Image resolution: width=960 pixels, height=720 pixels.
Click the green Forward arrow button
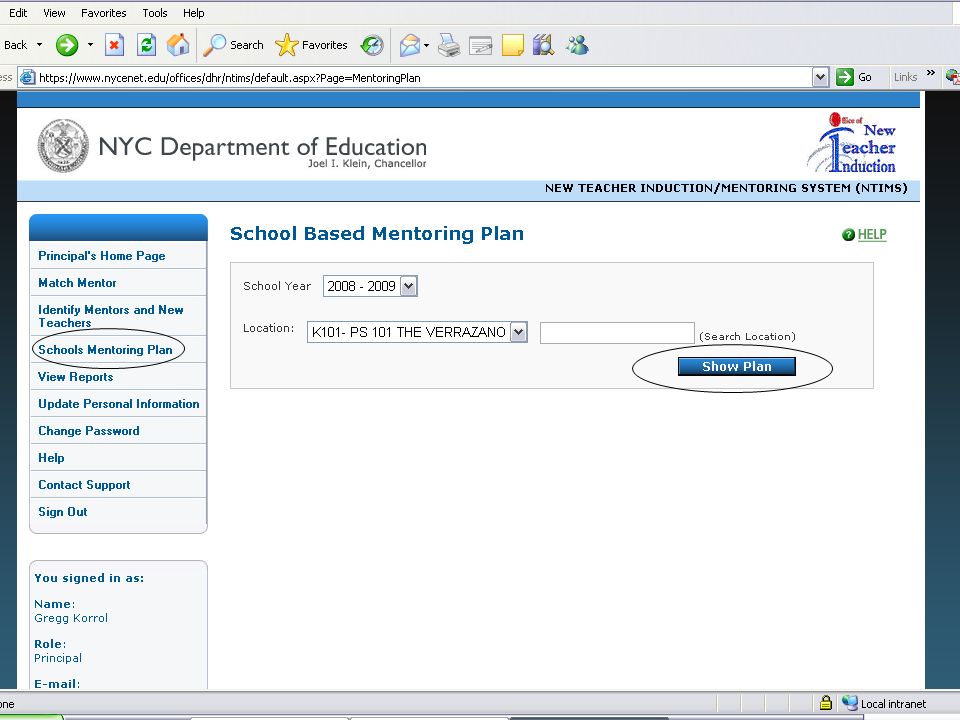tap(67, 45)
